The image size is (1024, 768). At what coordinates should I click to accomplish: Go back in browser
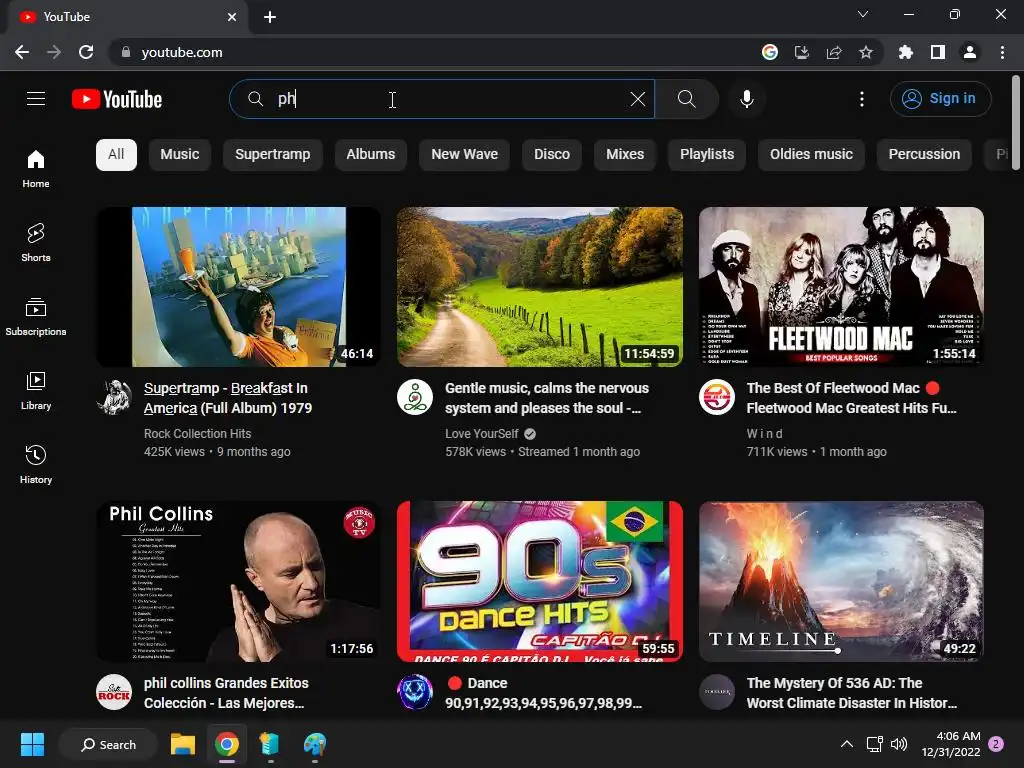pyautogui.click(x=22, y=52)
